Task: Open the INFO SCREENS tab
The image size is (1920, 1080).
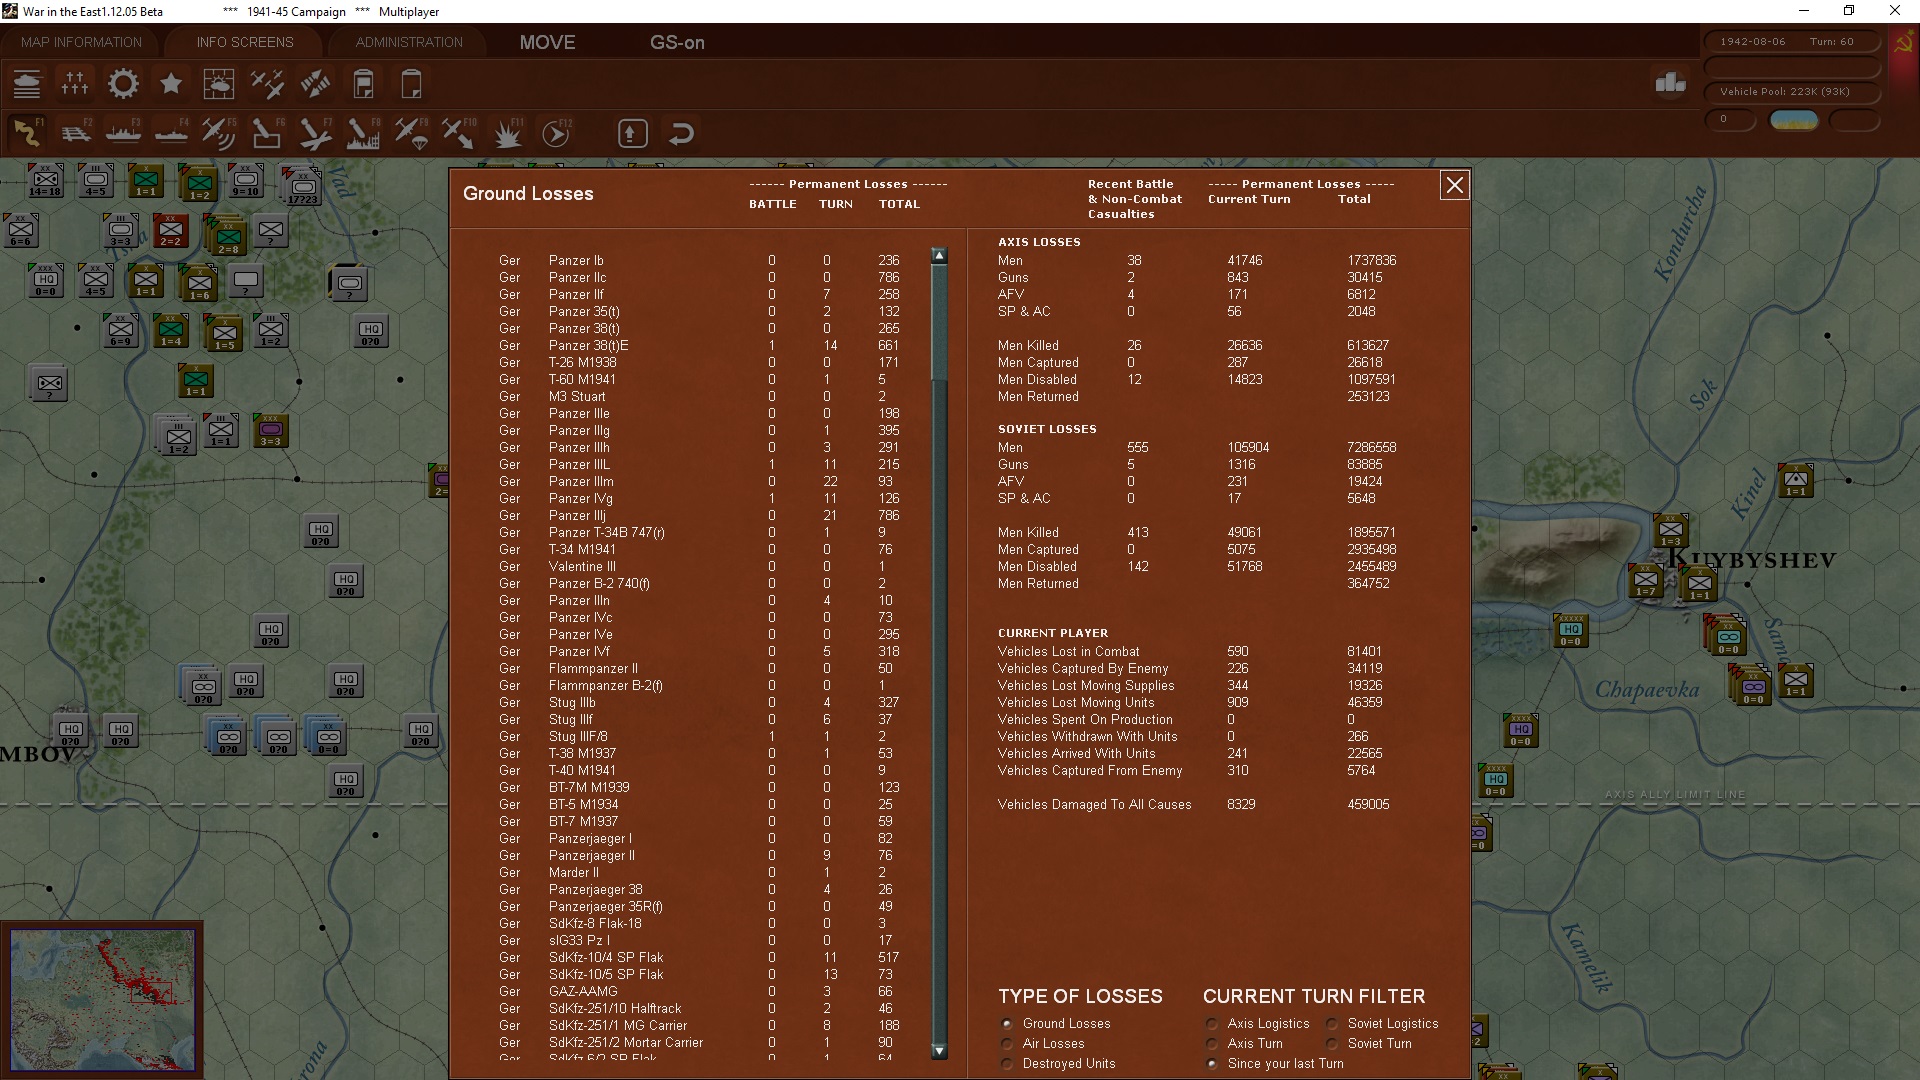Action: (x=245, y=42)
